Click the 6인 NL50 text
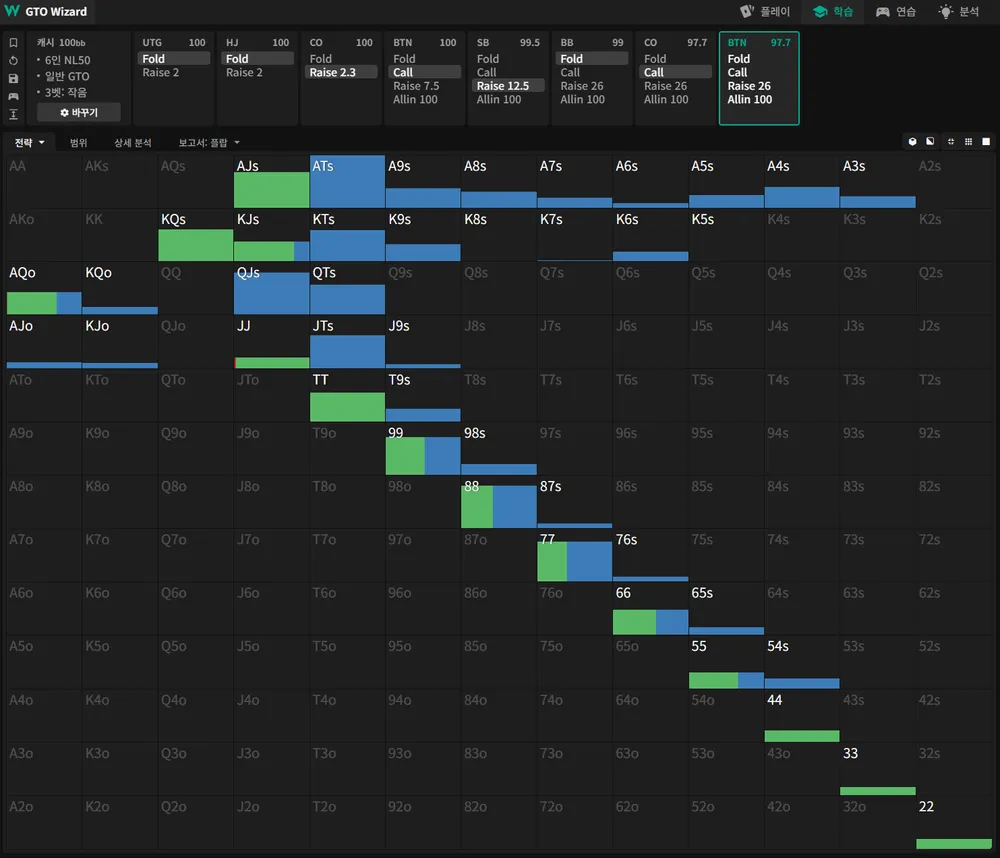1000x858 pixels. pyautogui.click(x=68, y=60)
